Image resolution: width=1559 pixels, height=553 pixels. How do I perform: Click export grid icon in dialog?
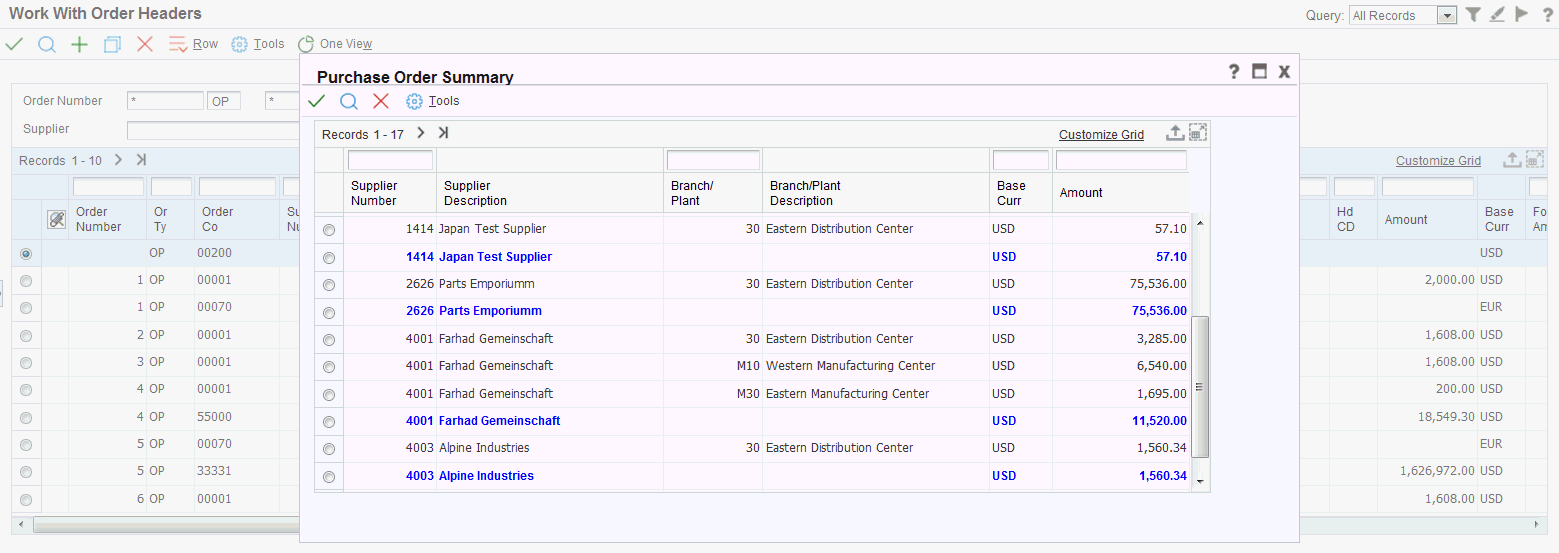(1175, 133)
